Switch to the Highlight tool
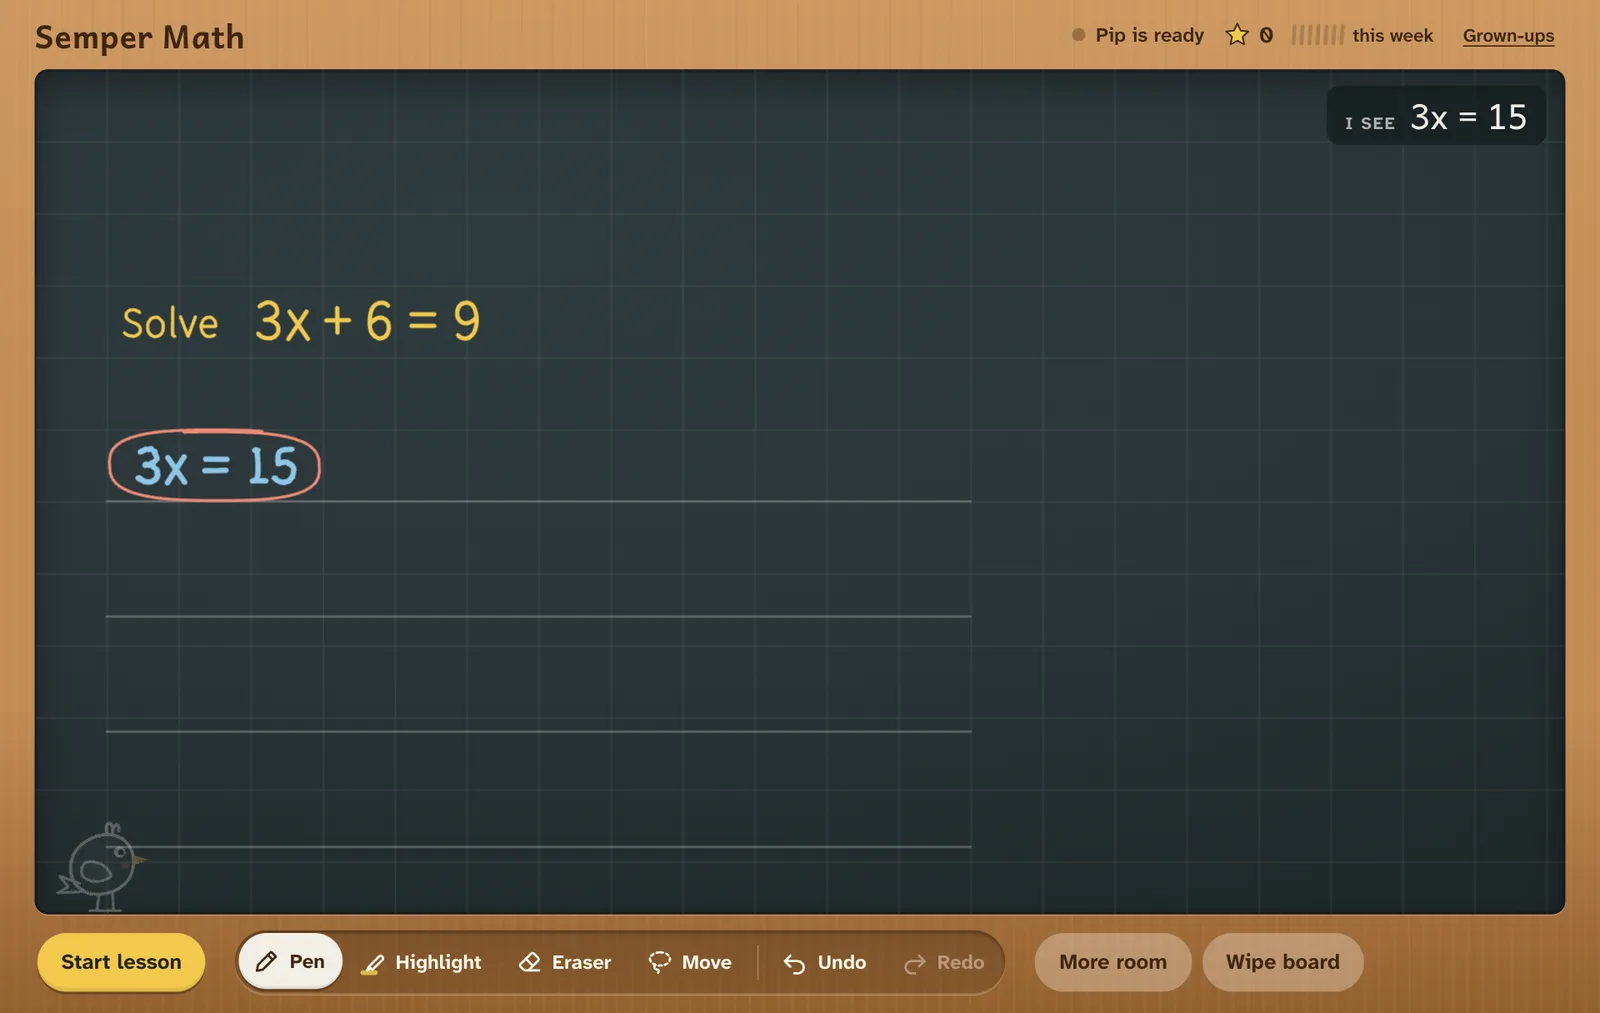Viewport: 1600px width, 1013px height. click(x=421, y=962)
